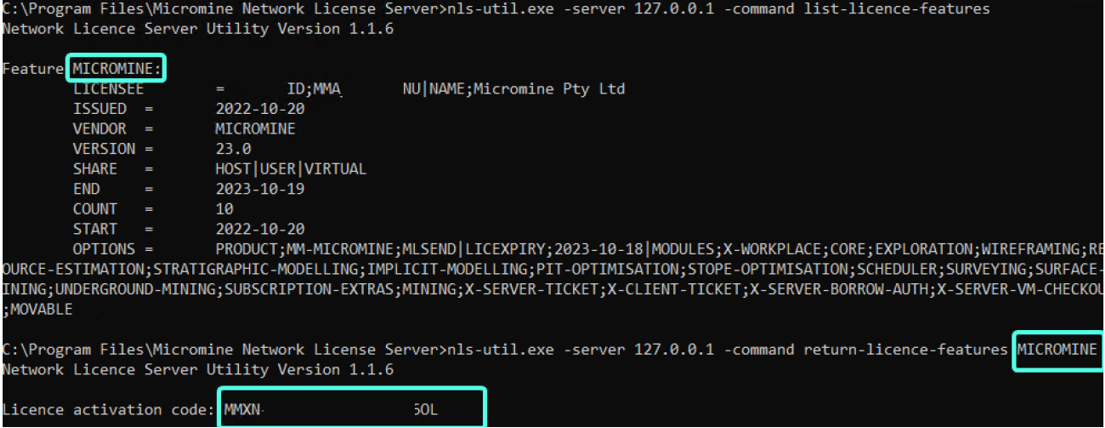
Task: Click the VERSION field label
Action: 104,149
